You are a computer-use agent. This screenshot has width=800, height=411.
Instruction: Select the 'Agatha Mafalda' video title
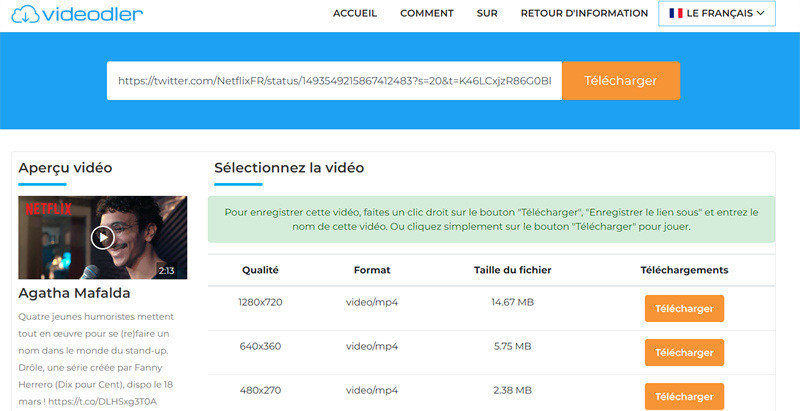click(74, 293)
